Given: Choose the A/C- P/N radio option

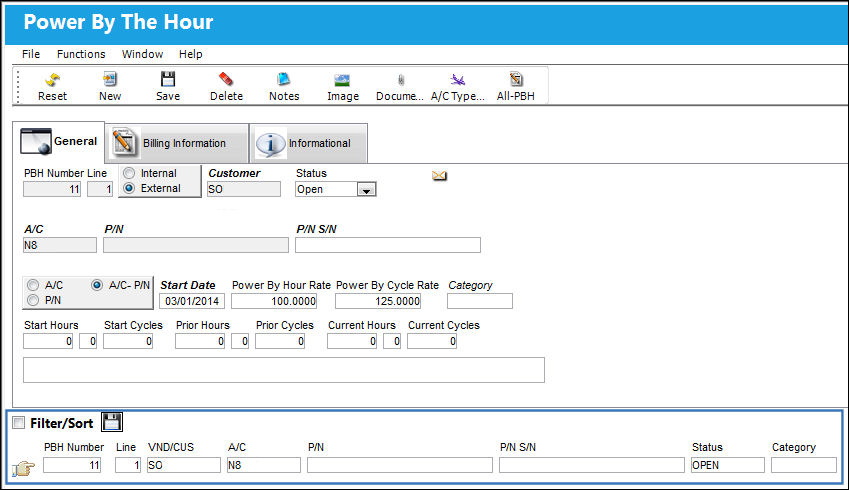Looking at the screenshot, I should click(x=97, y=285).
